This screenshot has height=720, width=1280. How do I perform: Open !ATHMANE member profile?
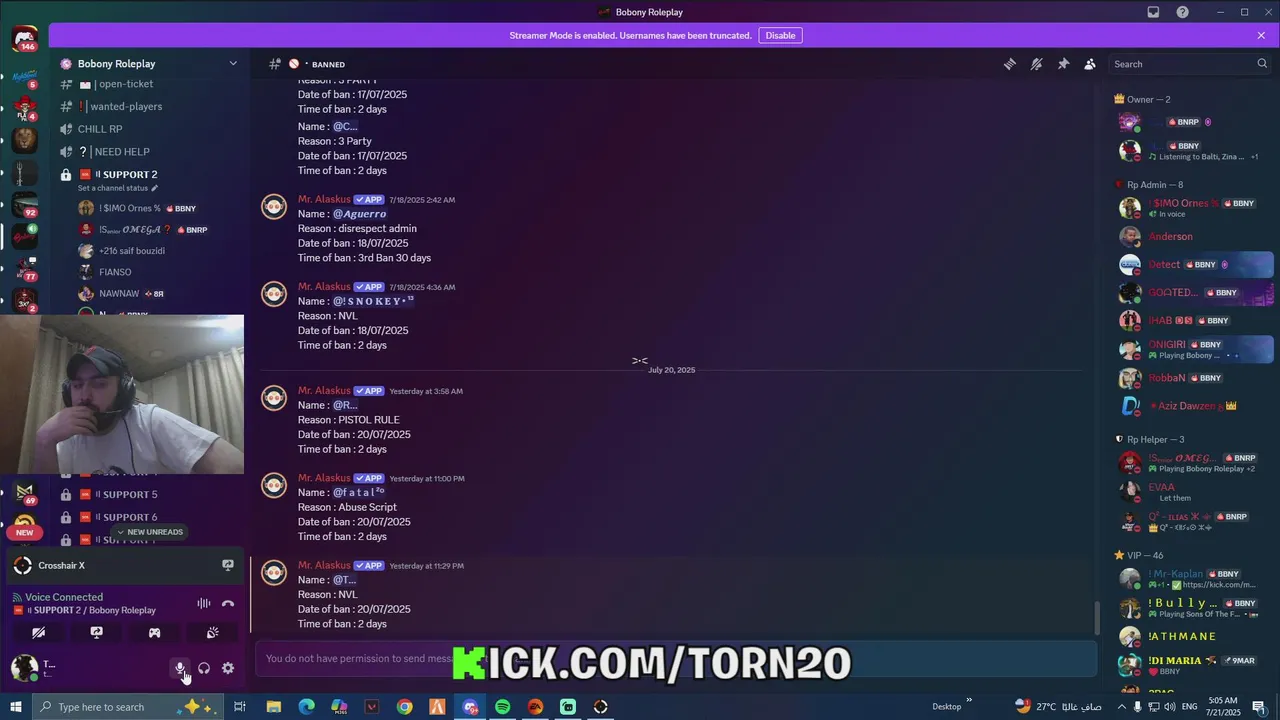(x=1194, y=636)
